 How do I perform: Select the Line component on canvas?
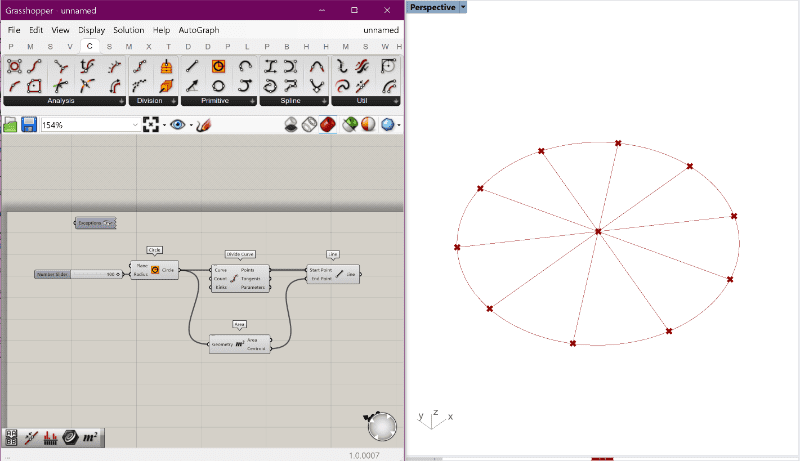[333, 274]
